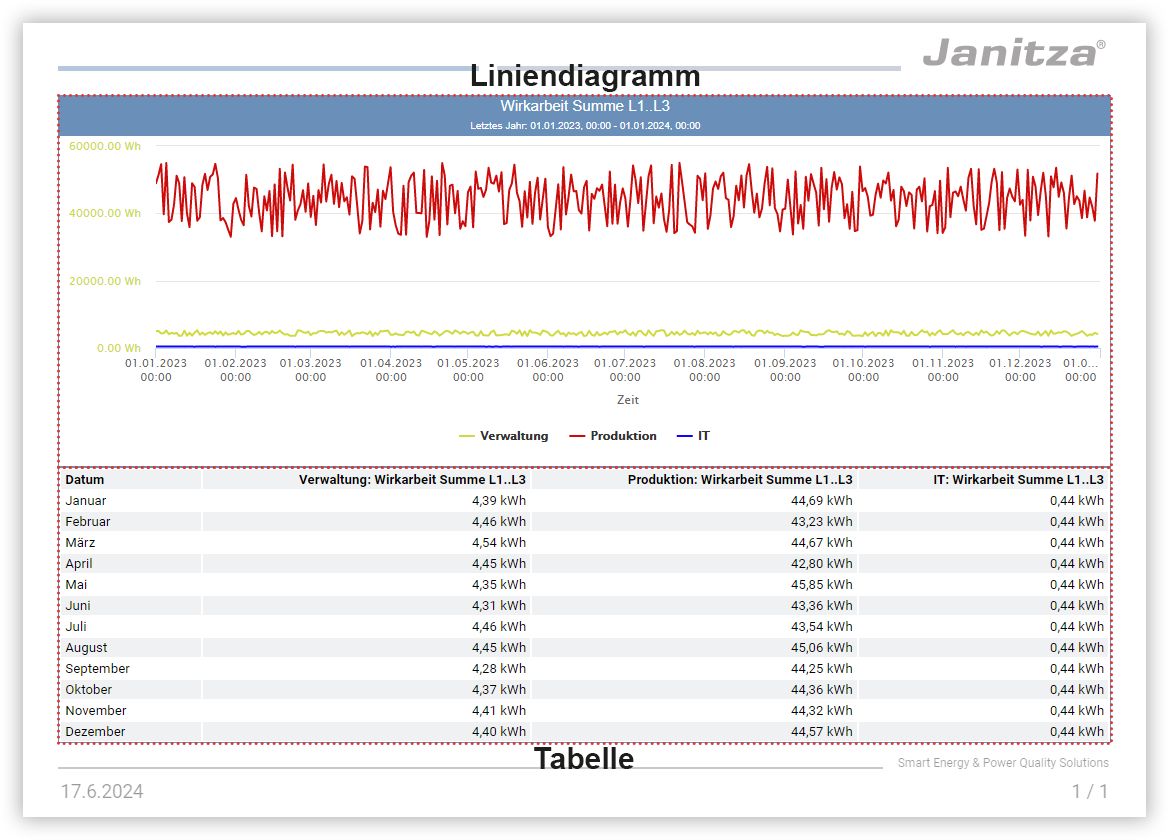The height and width of the screenshot is (840, 1169).
Task: Click the chart title Wirkarbeit Summe L1..L3
Action: [585, 105]
